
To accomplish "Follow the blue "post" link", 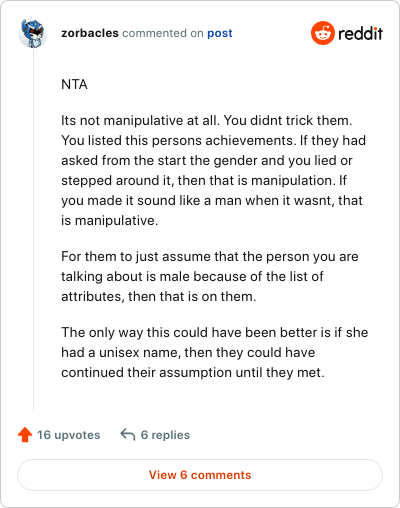I will pos(220,33).
